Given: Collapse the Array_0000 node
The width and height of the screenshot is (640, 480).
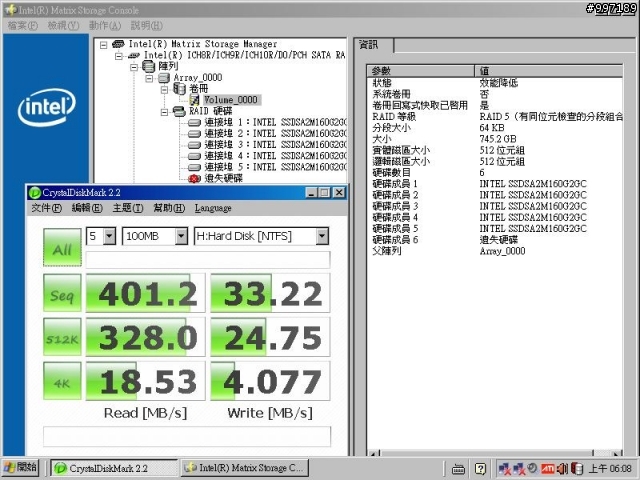Looking at the screenshot, I should click(x=149, y=78).
